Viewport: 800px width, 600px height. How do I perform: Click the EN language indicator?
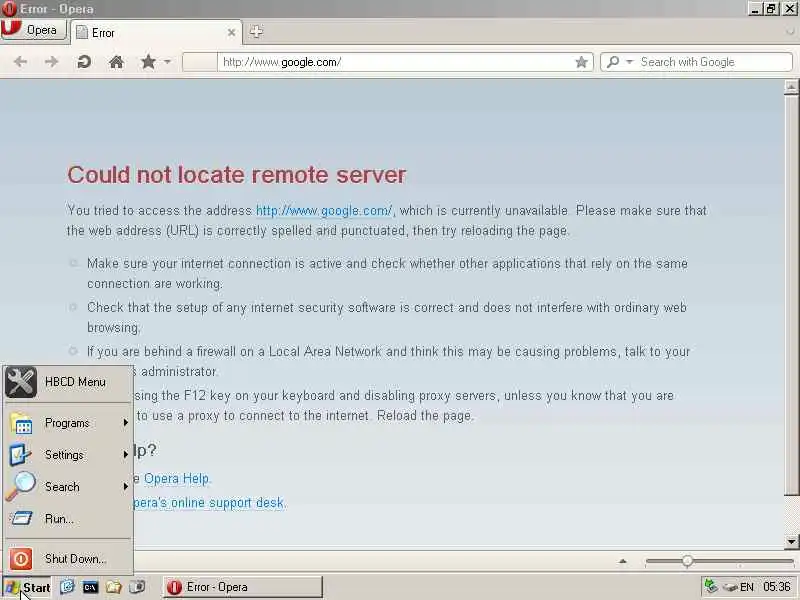747,587
